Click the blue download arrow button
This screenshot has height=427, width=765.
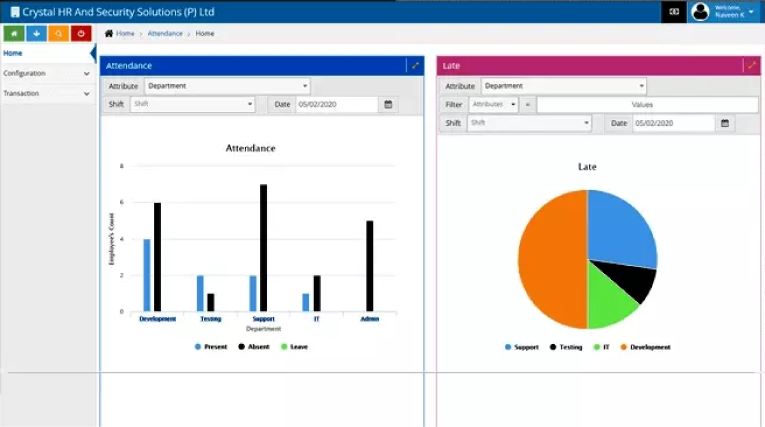(35, 33)
